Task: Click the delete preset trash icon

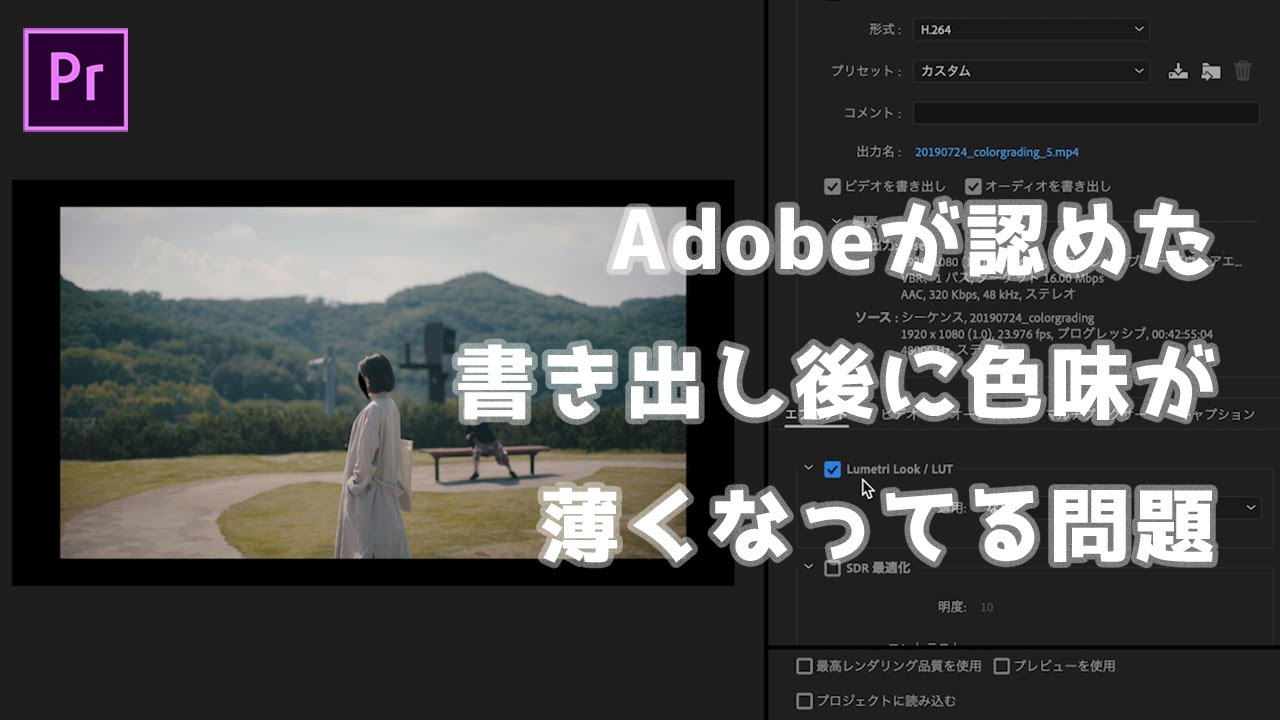Action: [x=1243, y=71]
